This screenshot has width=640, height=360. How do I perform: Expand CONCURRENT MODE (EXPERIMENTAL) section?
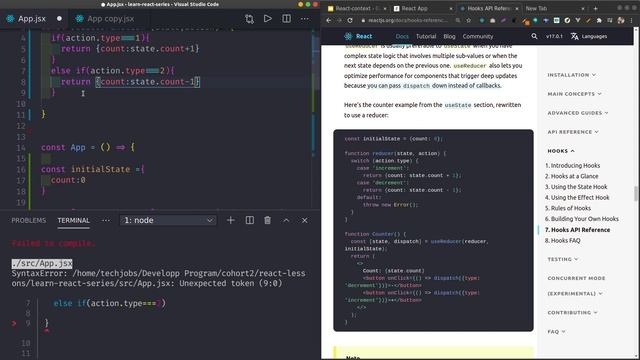coord(576,286)
